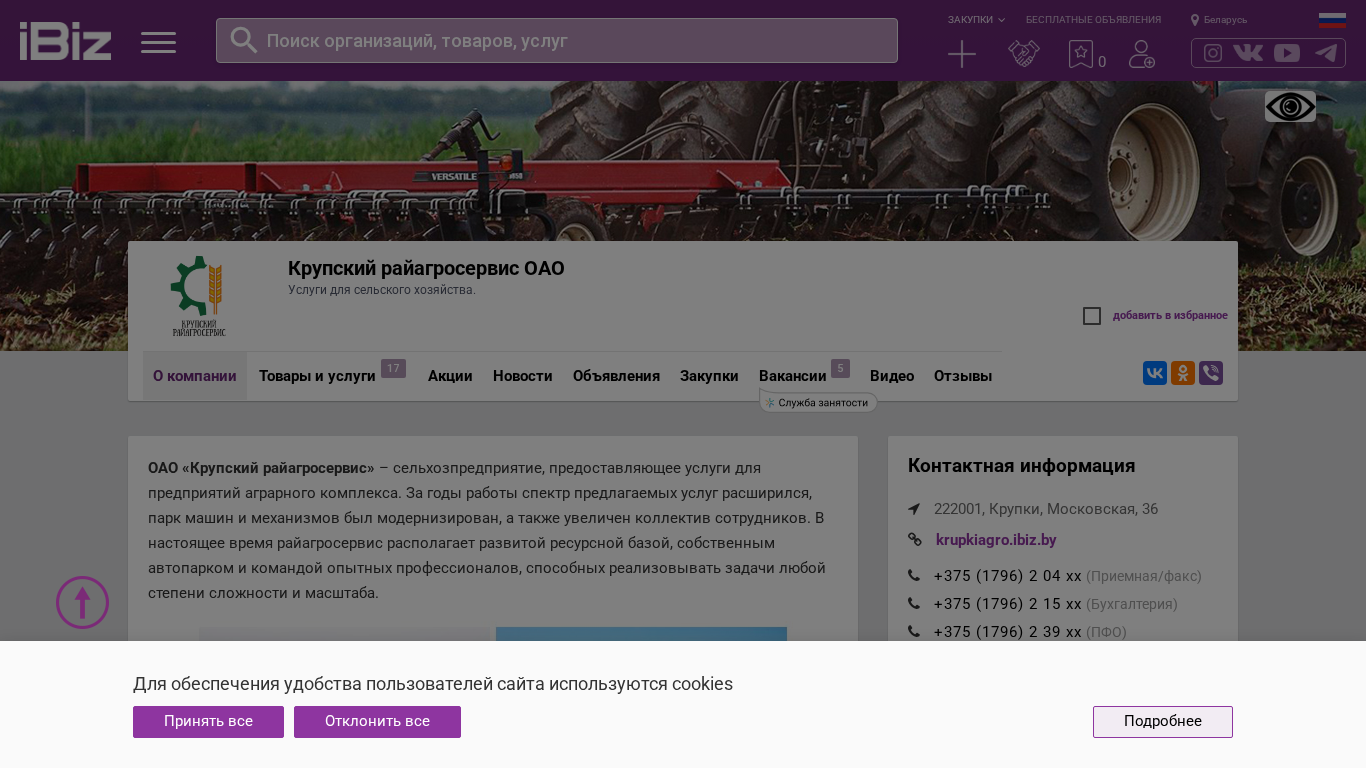
Task: Open the YouTube channel from header
Action: click(1287, 53)
